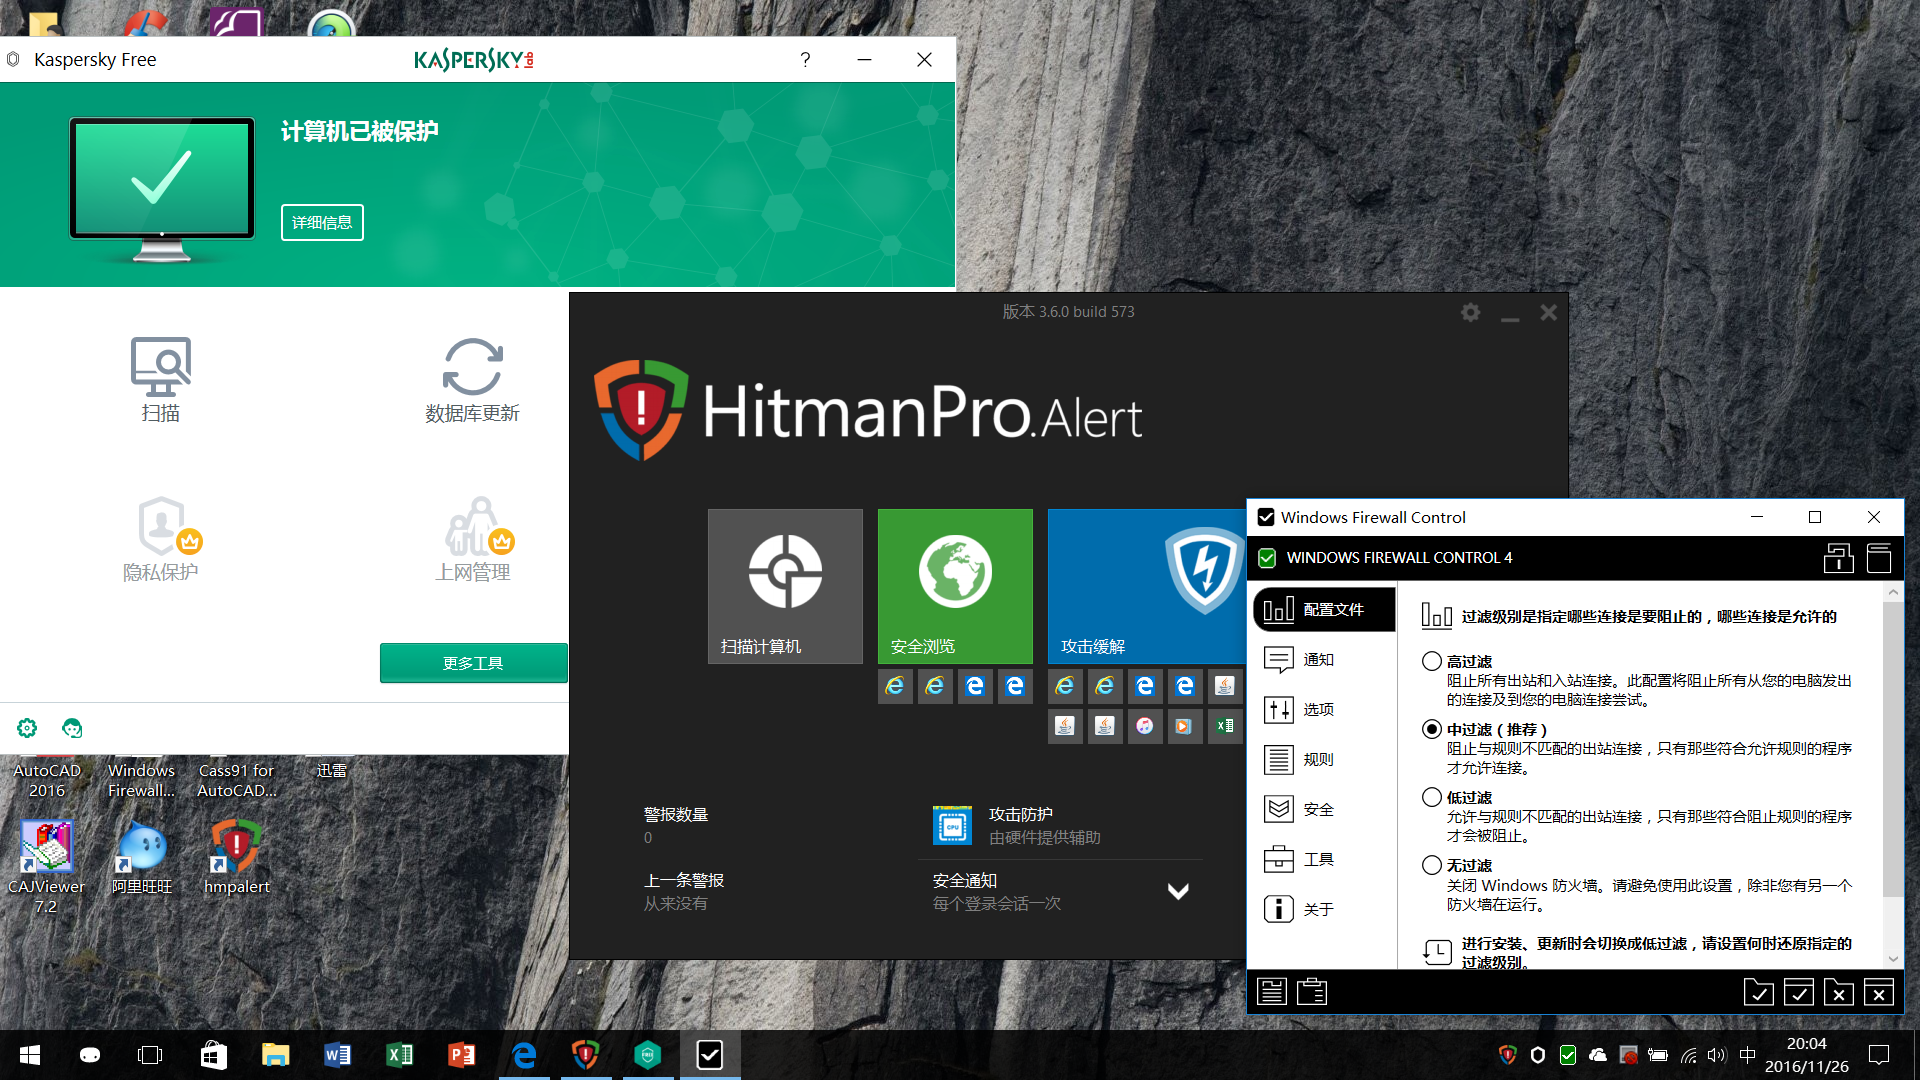Select 中过滤（推荐）radio button
Viewport: 1920px width, 1080px height.
pos(1432,729)
